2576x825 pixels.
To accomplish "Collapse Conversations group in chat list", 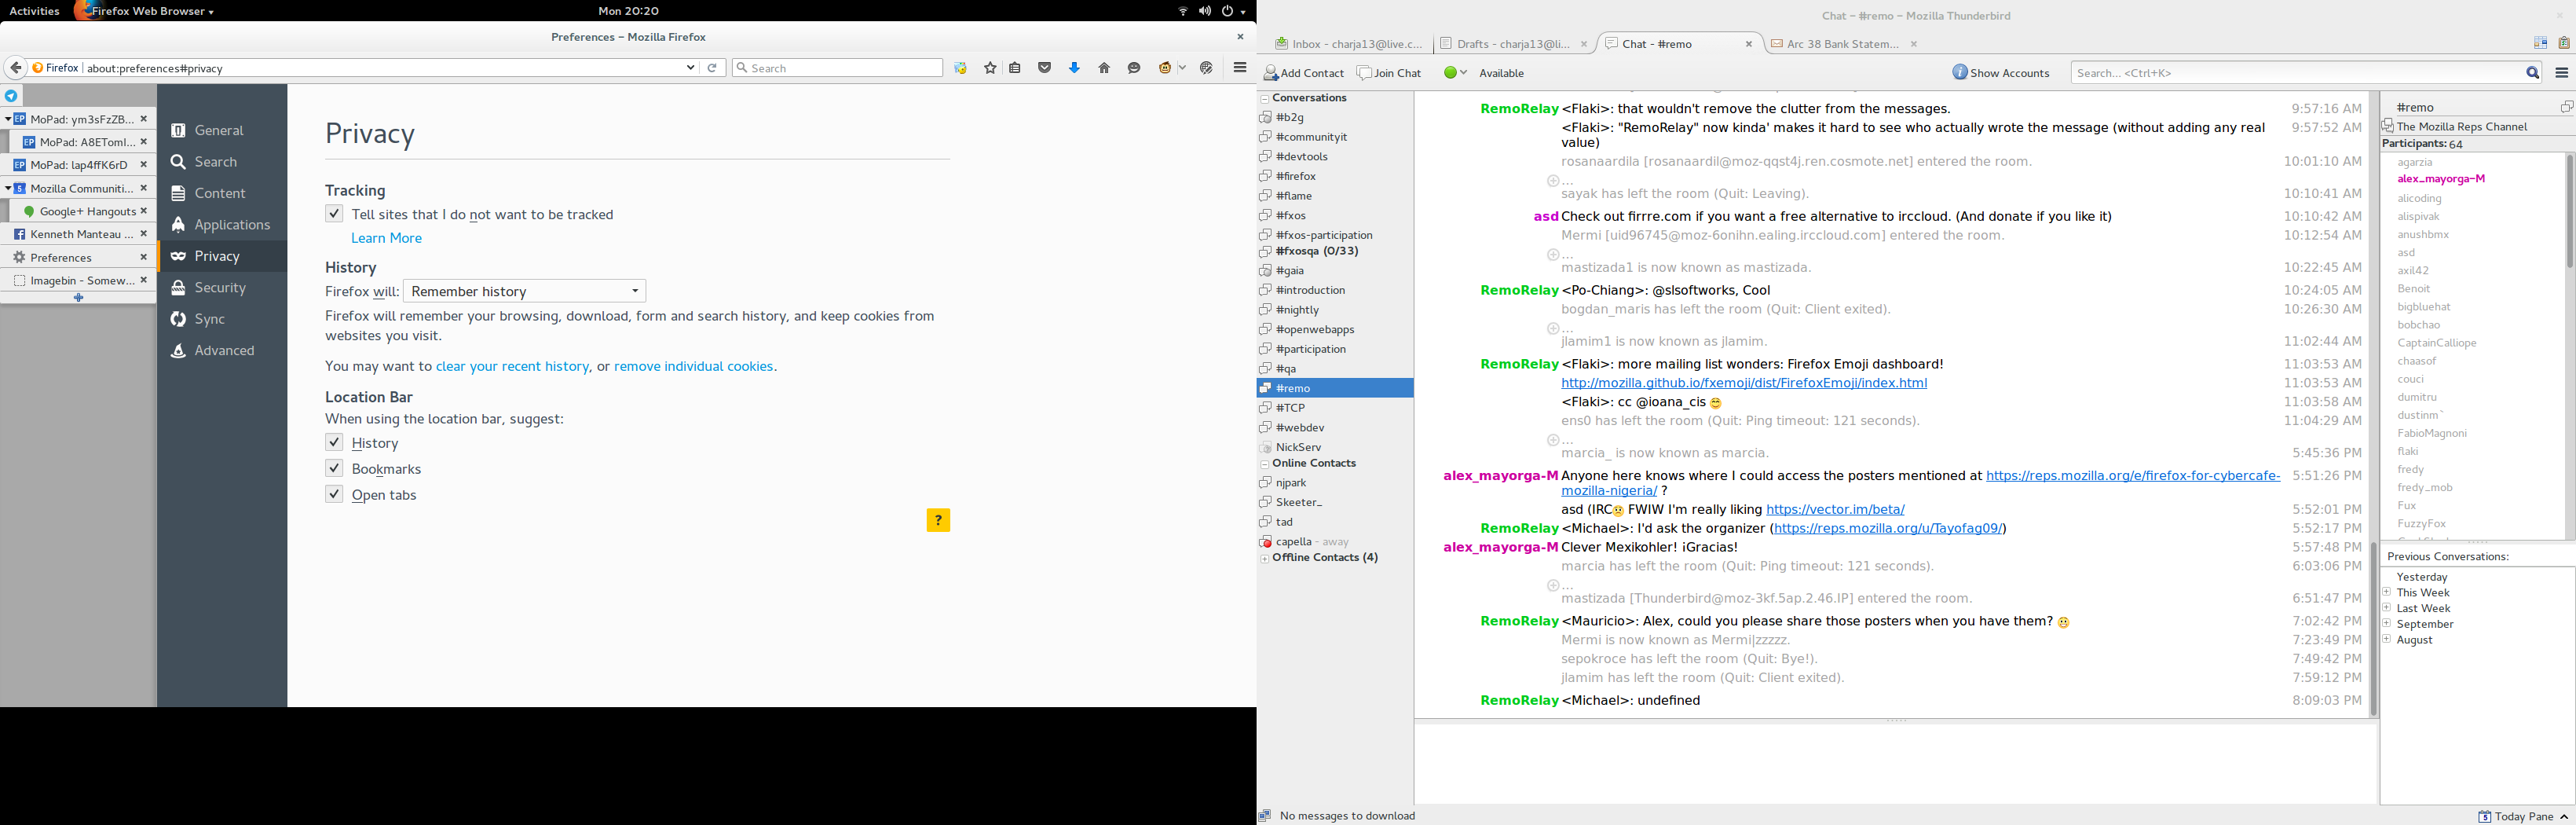I will coord(1265,99).
